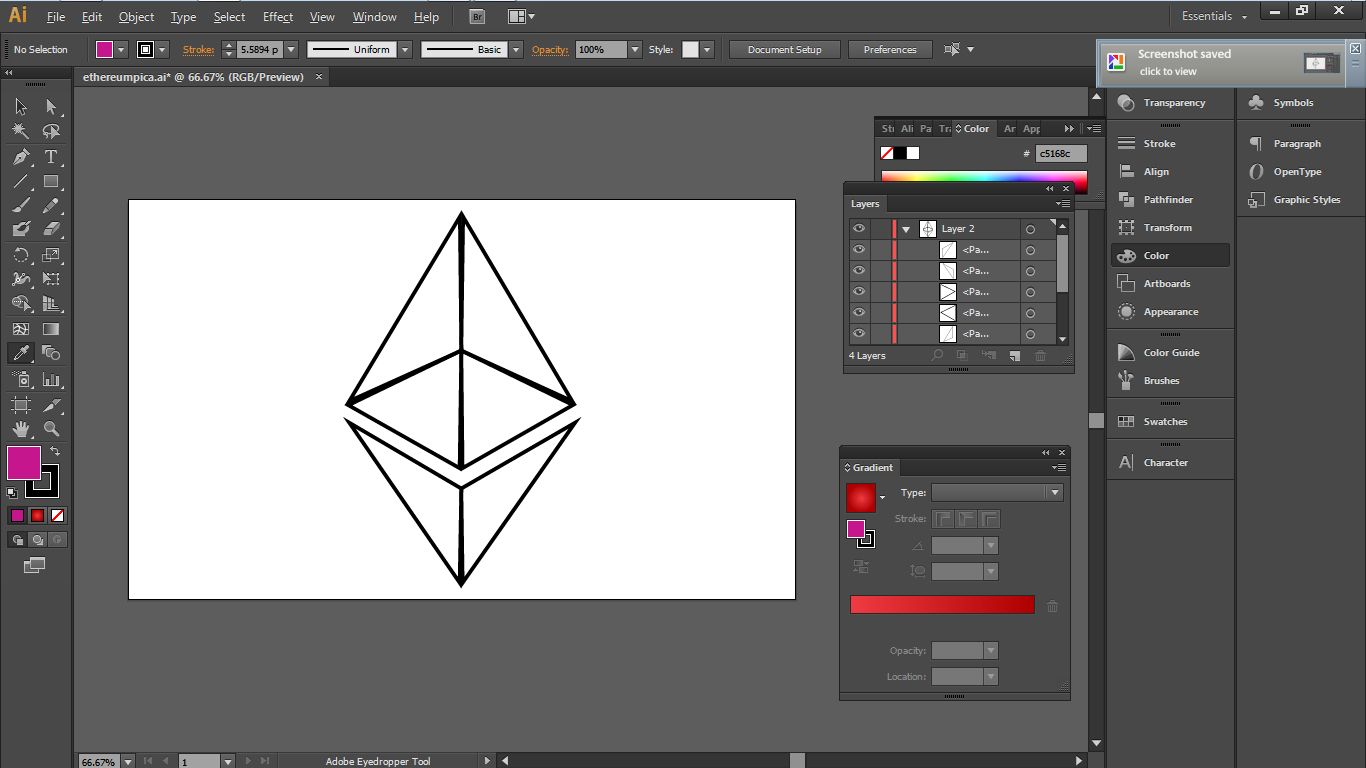
Task: Choose the Rectangle tool
Action: point(51,182)
